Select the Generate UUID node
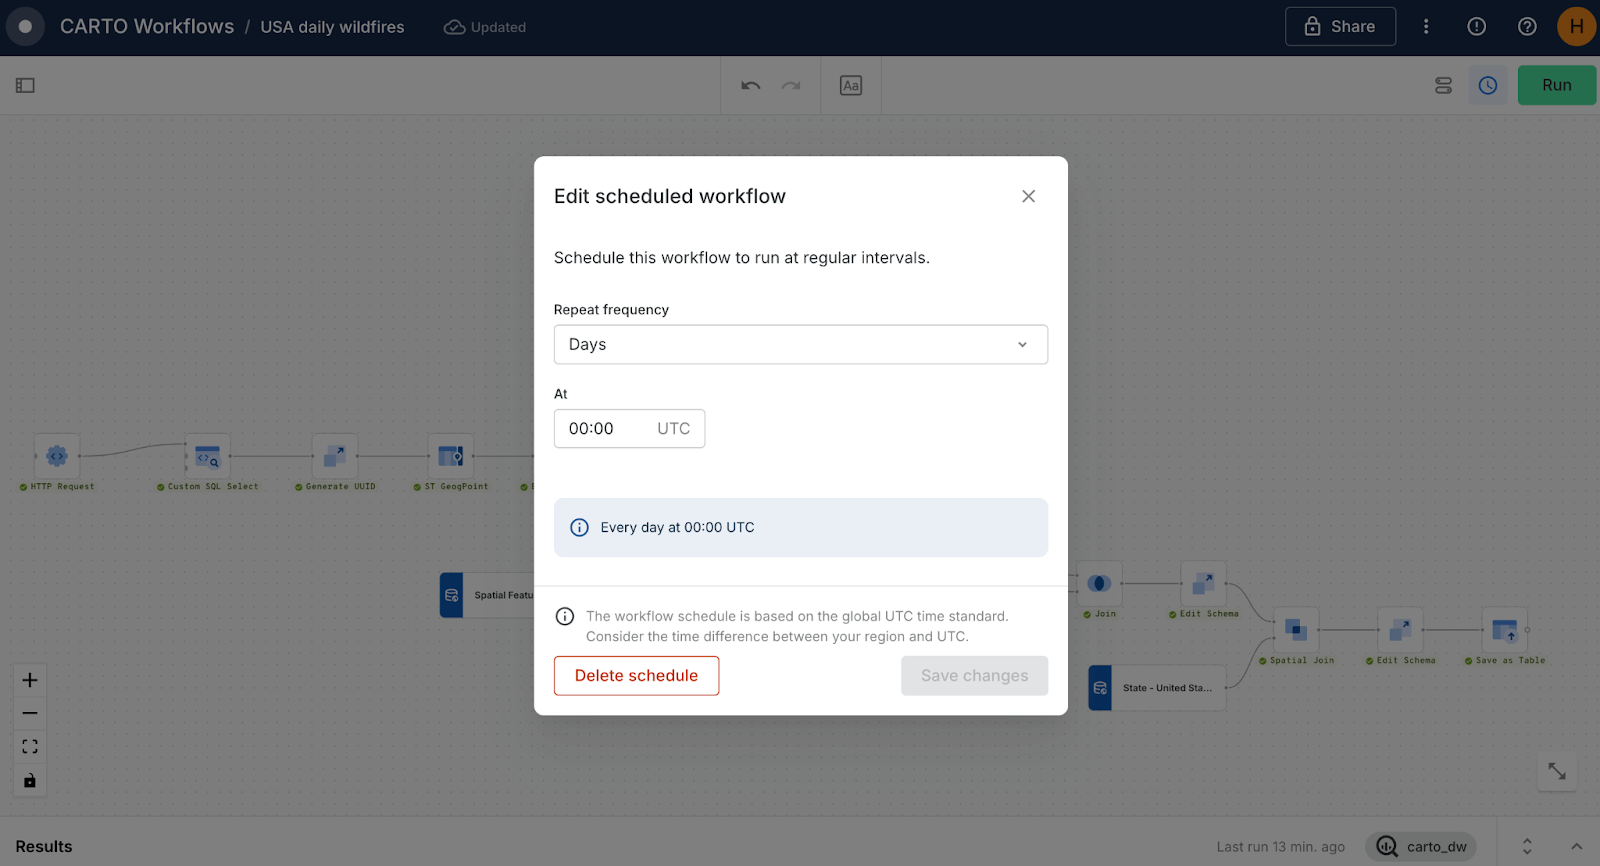 coord(335,456)
